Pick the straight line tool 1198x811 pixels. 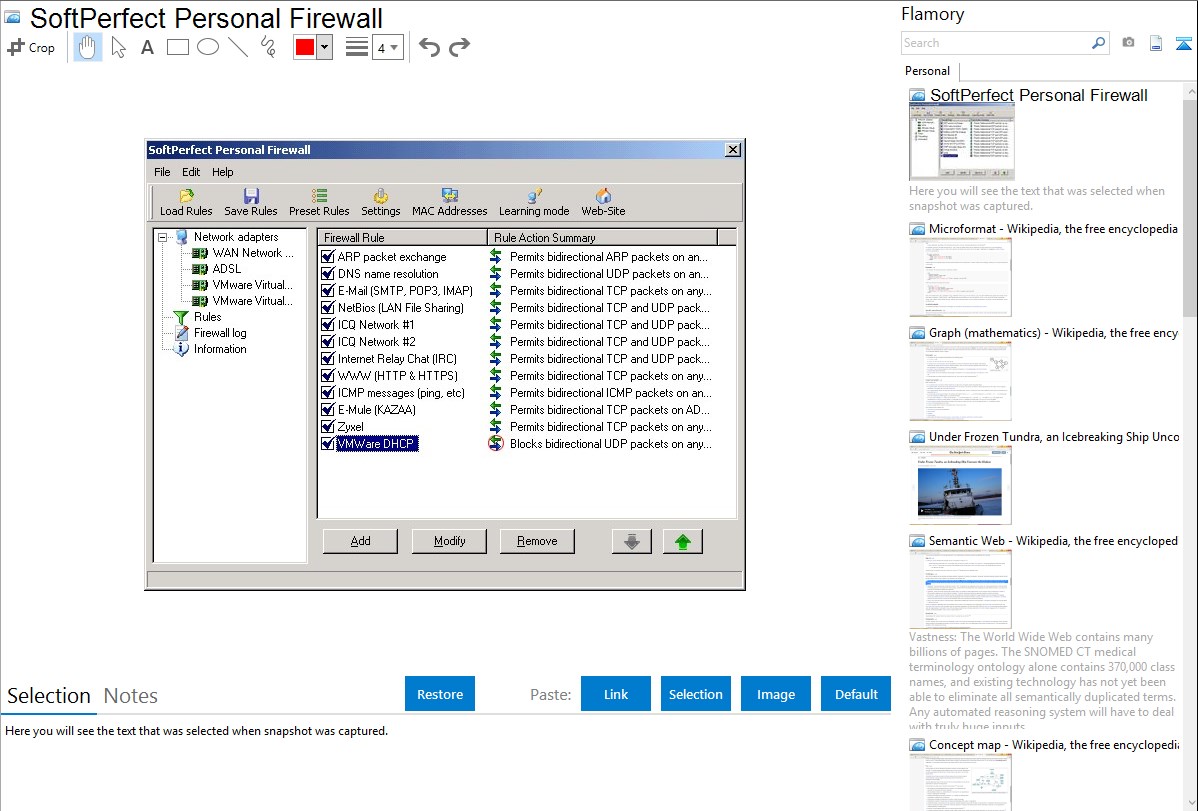click(x=237, y=47)
